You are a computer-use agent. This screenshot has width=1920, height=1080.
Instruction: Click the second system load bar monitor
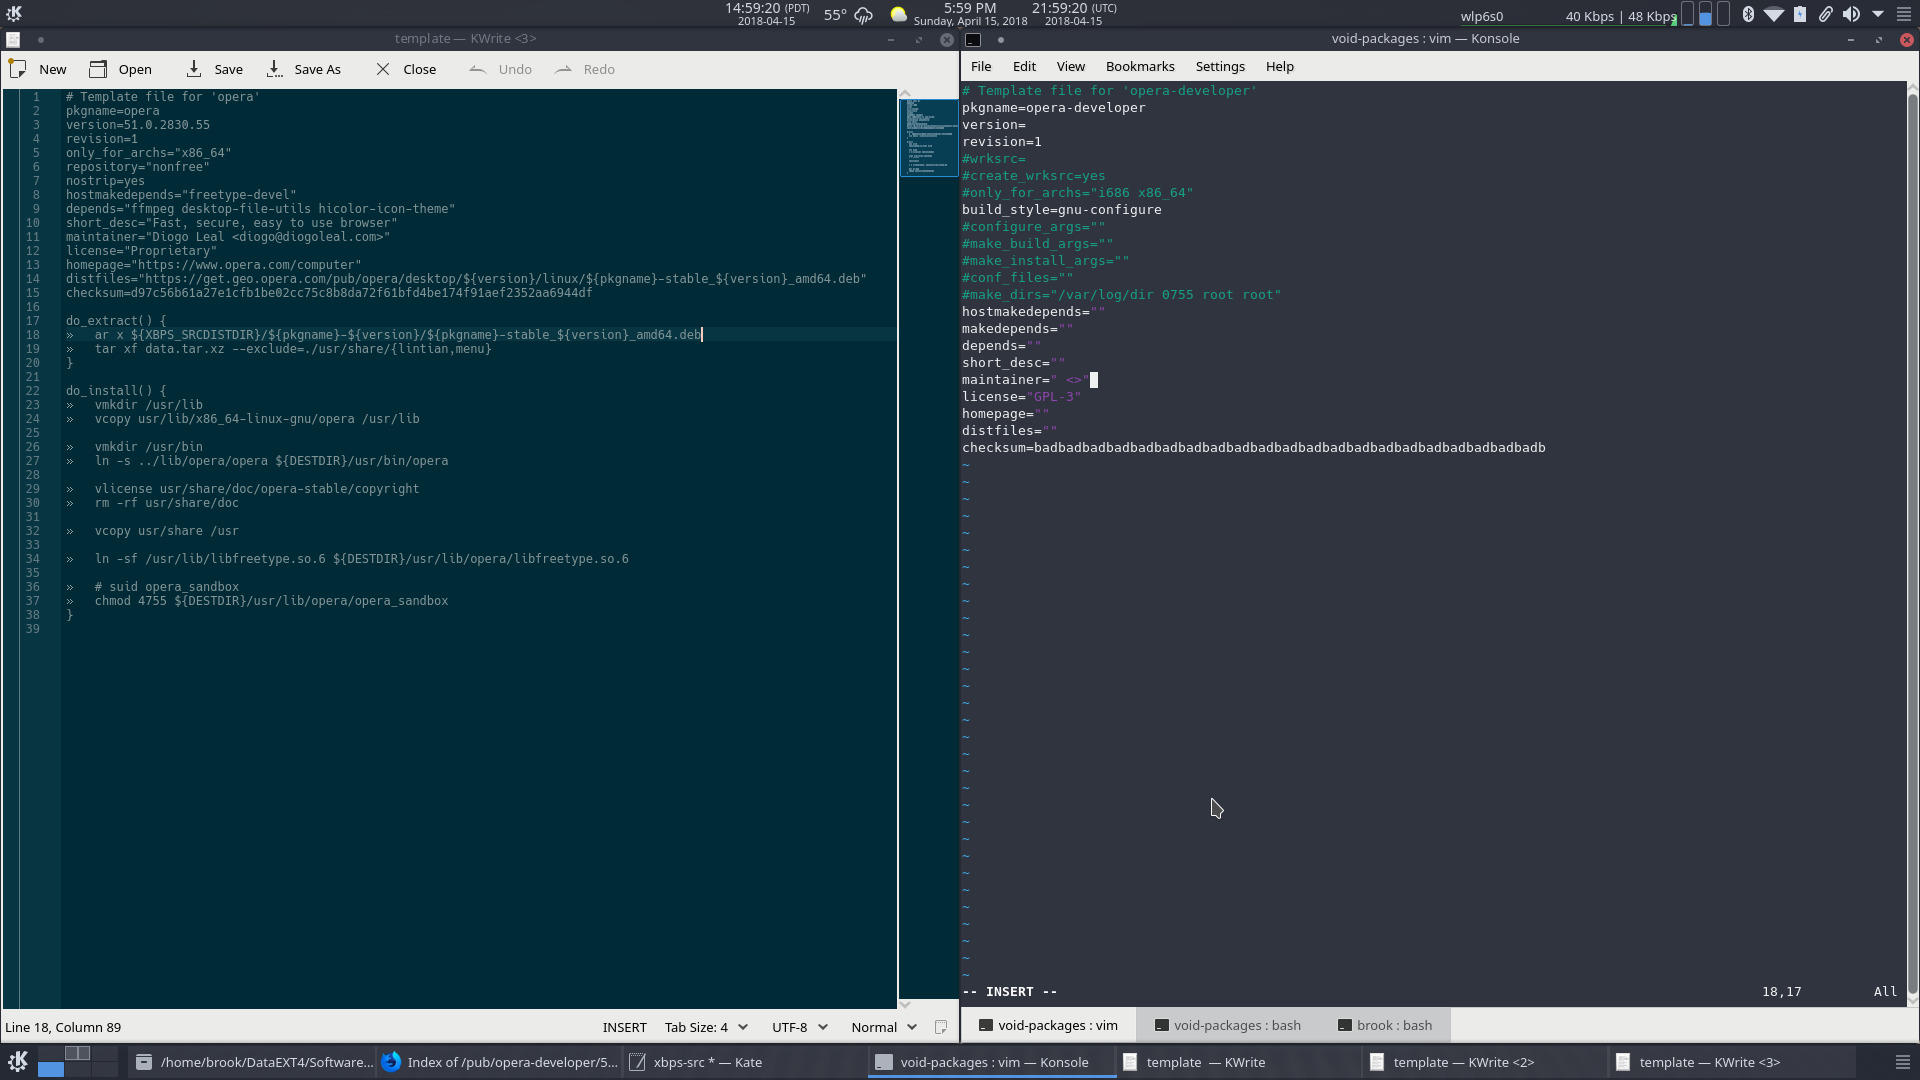(1705, 14)
